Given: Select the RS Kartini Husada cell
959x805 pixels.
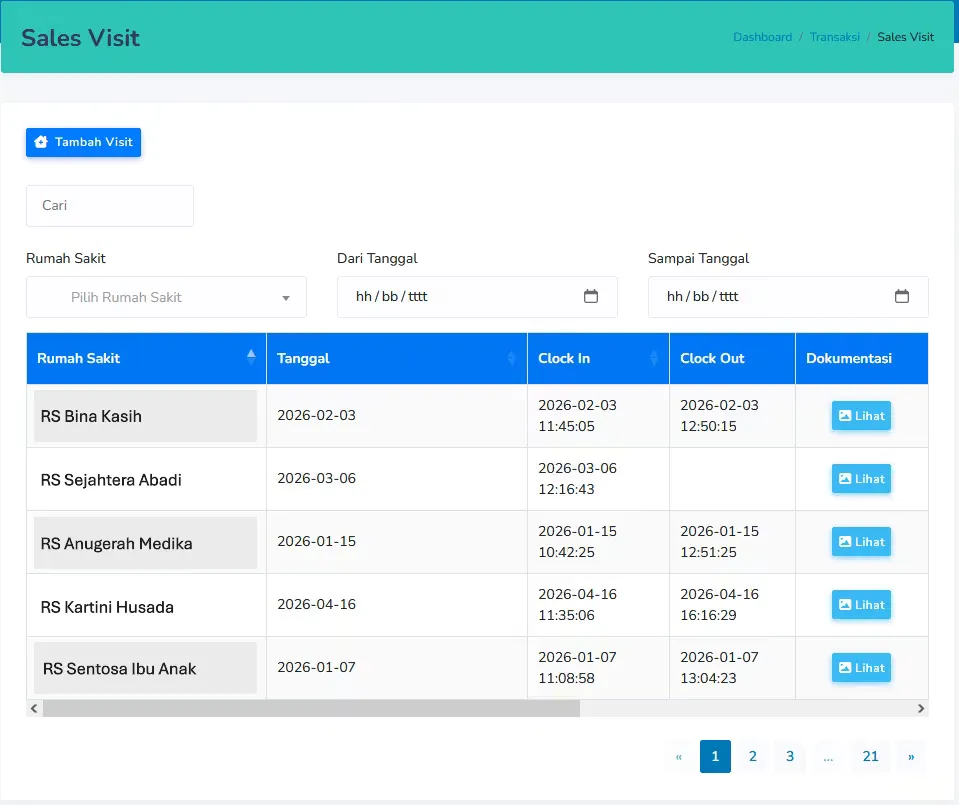Looking at the screenshot, I should point(146,607).
